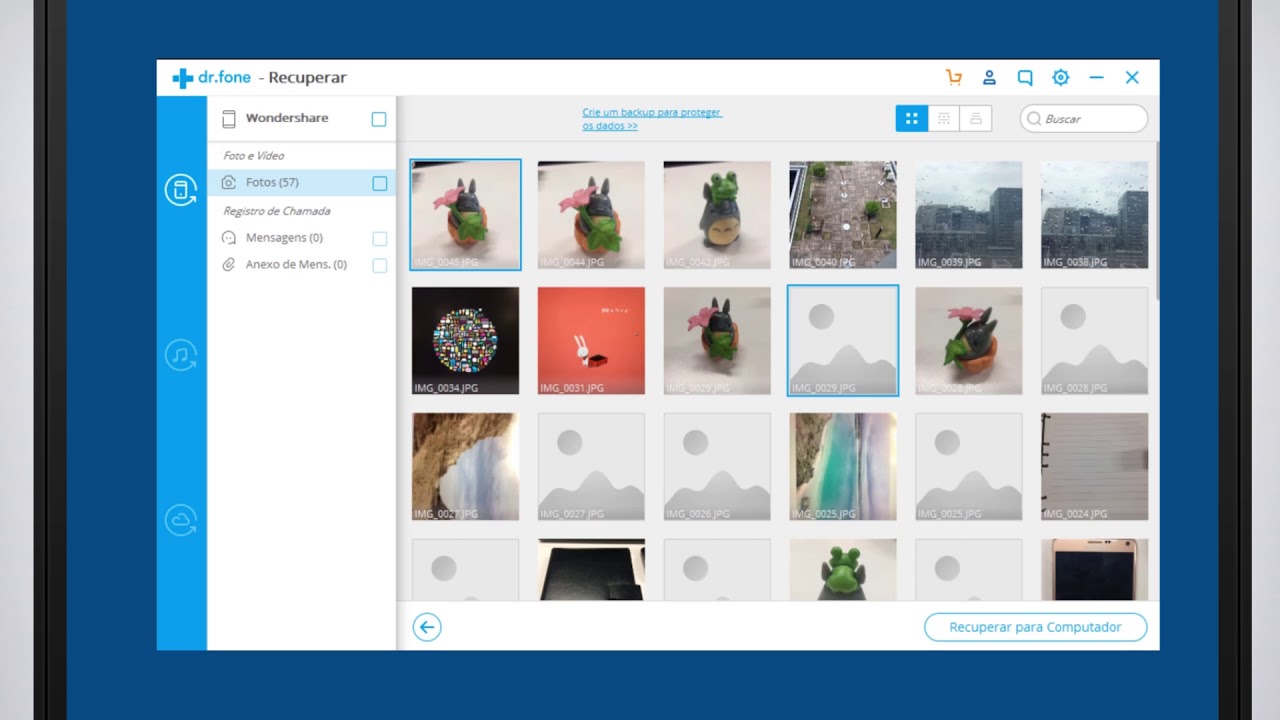
Task: Select the IMG_0038.JPG thumbnail
Action: (1095, 215)
